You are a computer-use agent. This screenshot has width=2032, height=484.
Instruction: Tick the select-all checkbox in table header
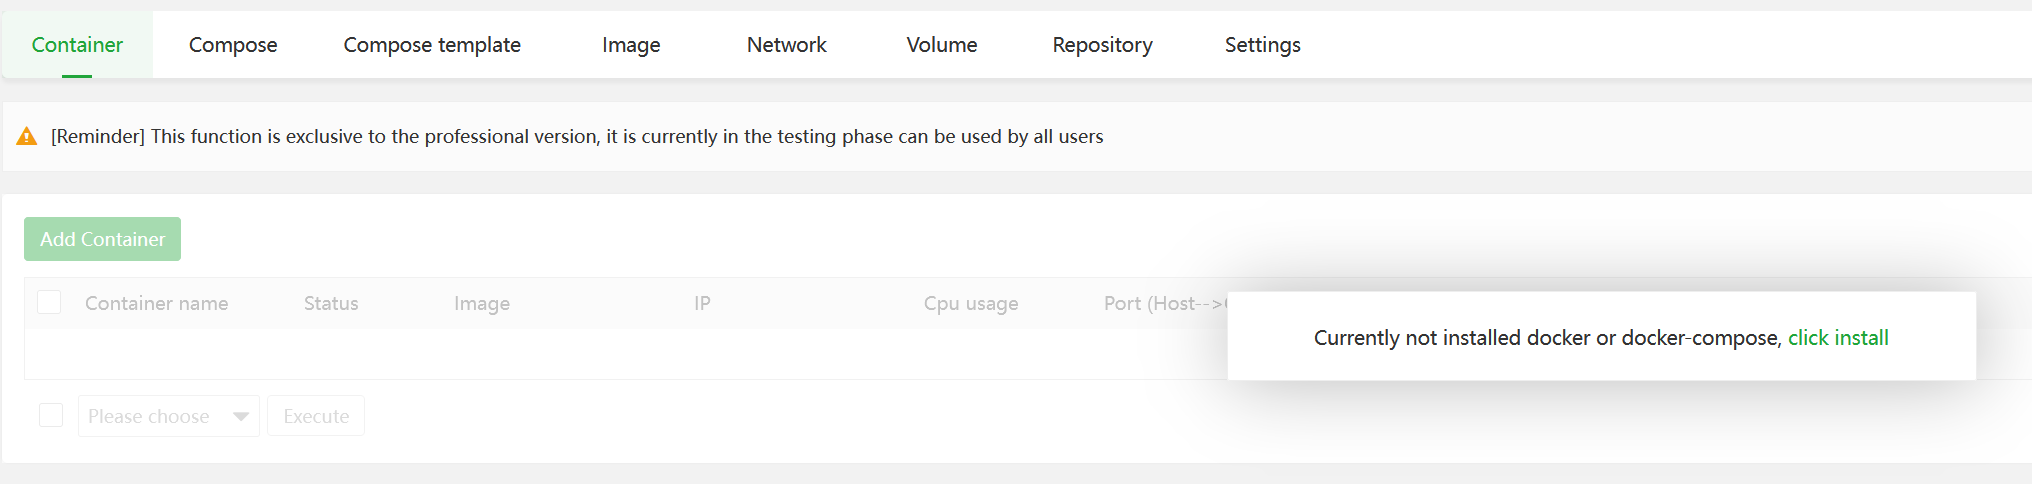tap(49, 302)
